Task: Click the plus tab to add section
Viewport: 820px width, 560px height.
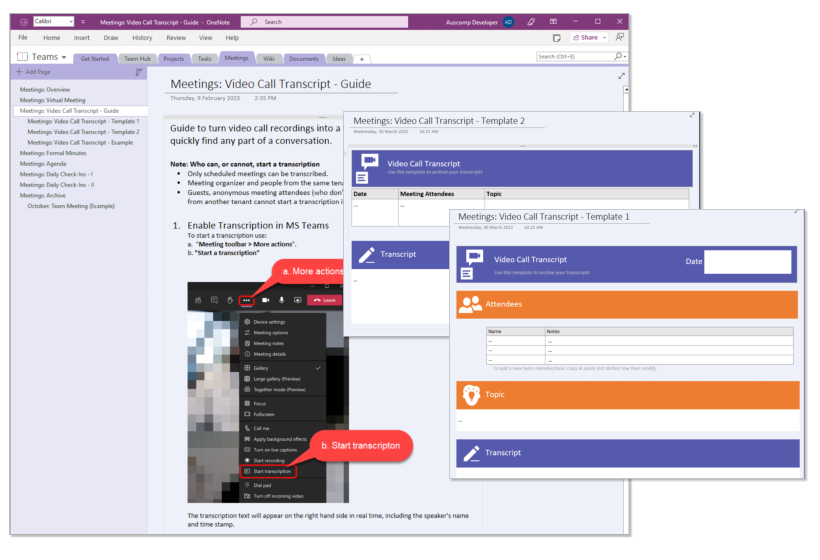Action: click(362, 59)
